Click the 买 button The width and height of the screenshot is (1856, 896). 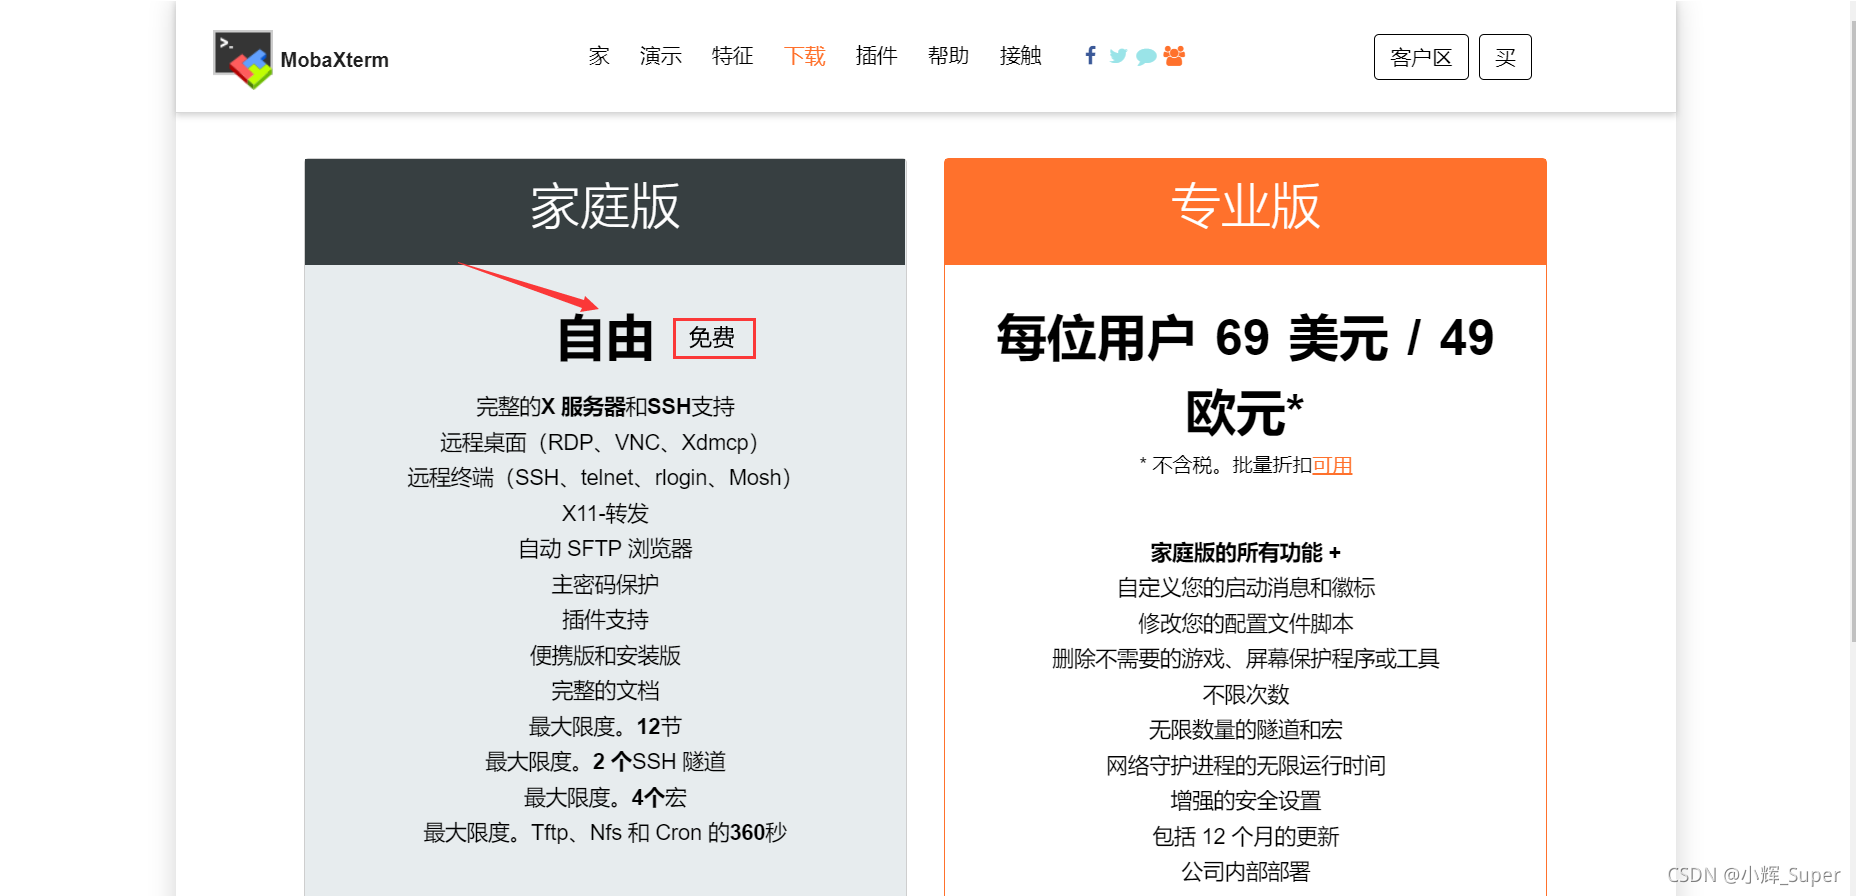(1505, 57)
